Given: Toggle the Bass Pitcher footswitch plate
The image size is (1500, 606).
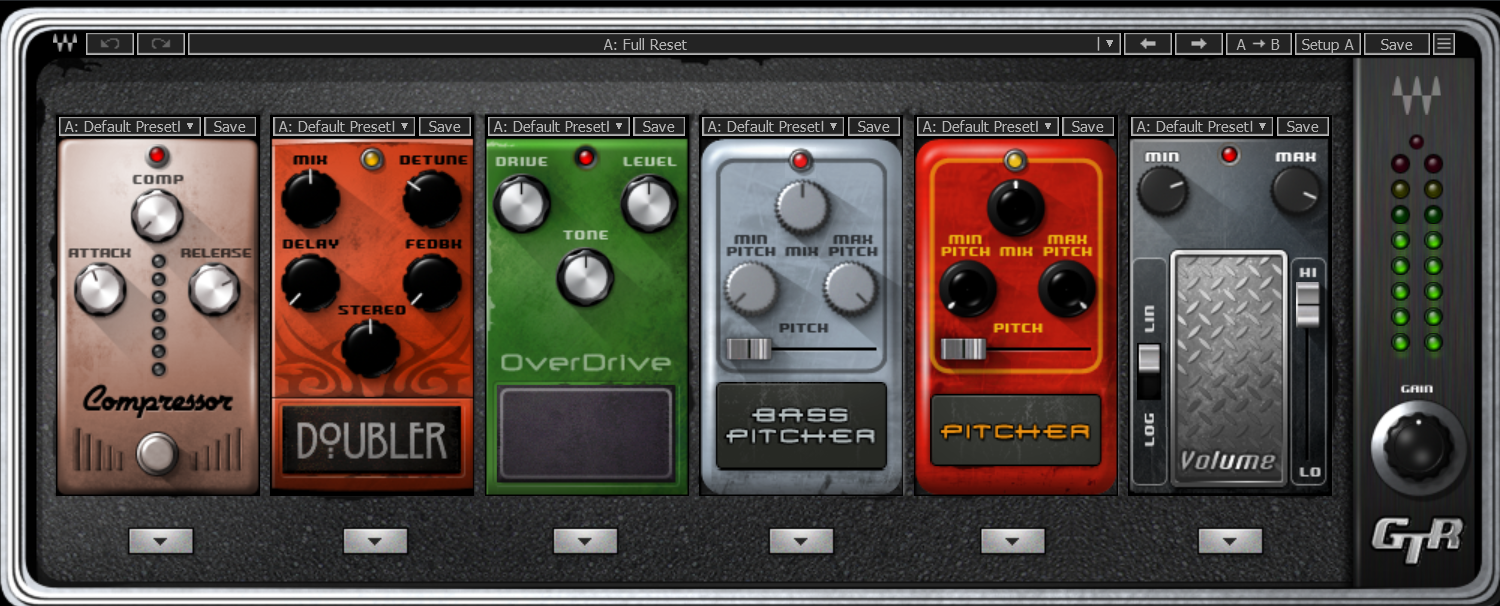Looking at the screenshot, I should pos(801,425).
